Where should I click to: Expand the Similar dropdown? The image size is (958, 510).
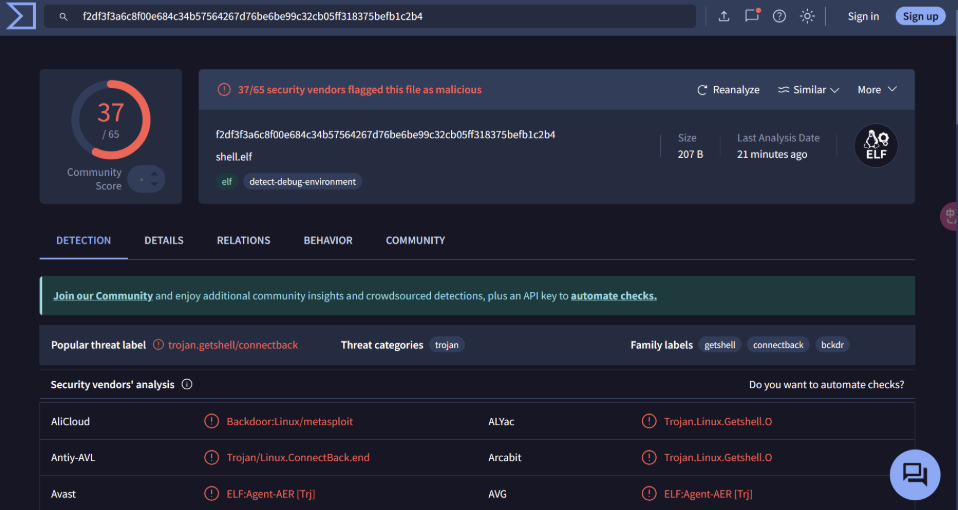tap(808, 90)
